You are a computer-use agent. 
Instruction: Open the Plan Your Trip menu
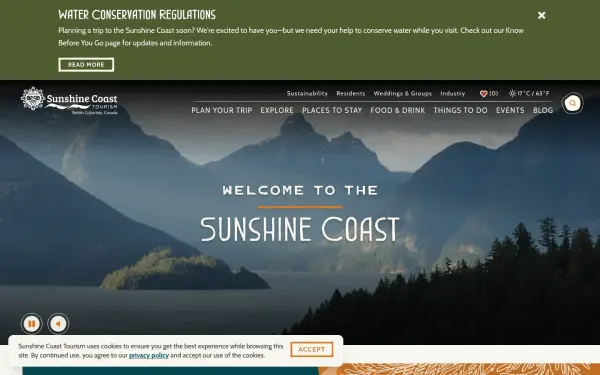[x=222, y=110]
